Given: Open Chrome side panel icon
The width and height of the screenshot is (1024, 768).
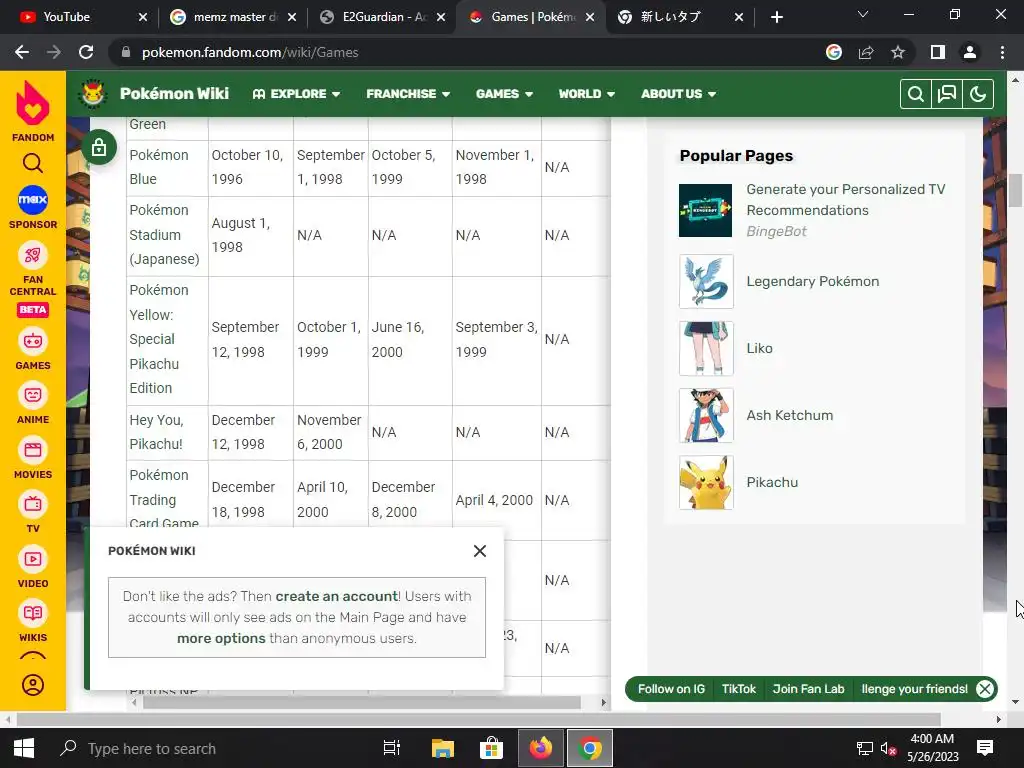Looking at the screenshot, I should 938,52.
